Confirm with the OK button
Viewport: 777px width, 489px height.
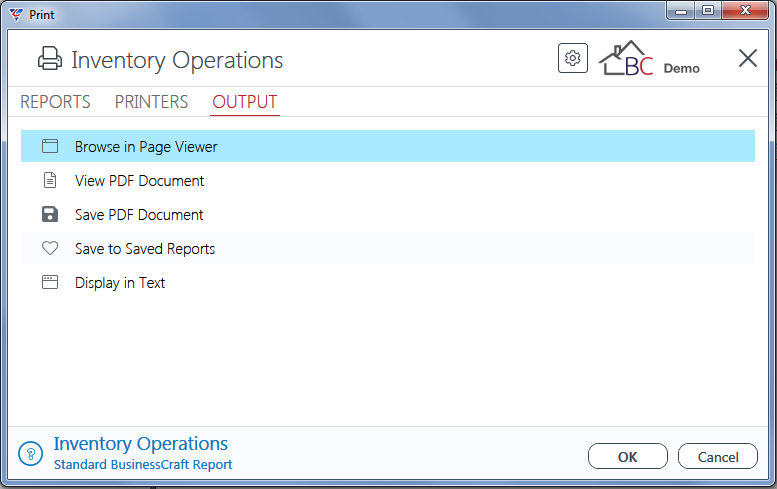point(628,456)
